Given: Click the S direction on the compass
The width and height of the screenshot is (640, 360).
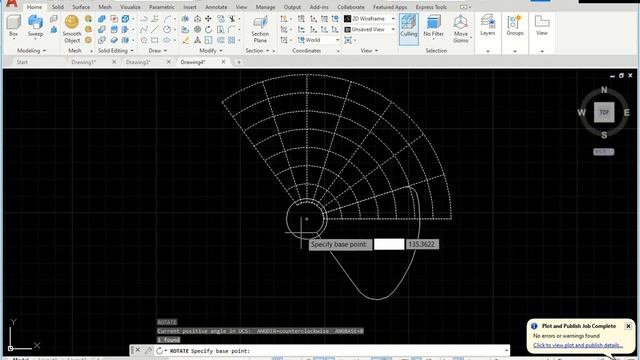Looking at the screenshot, I should pyautogui.click(x=604, y=135).
